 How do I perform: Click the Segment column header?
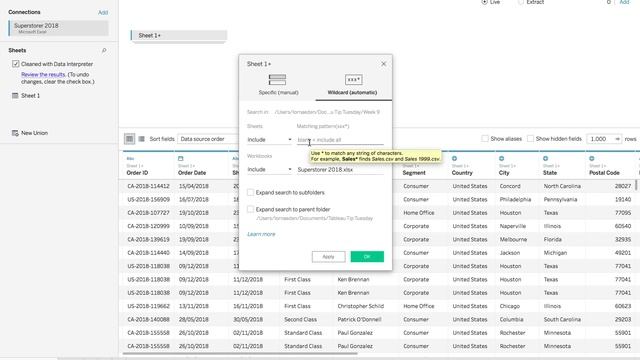coord(414,173)
